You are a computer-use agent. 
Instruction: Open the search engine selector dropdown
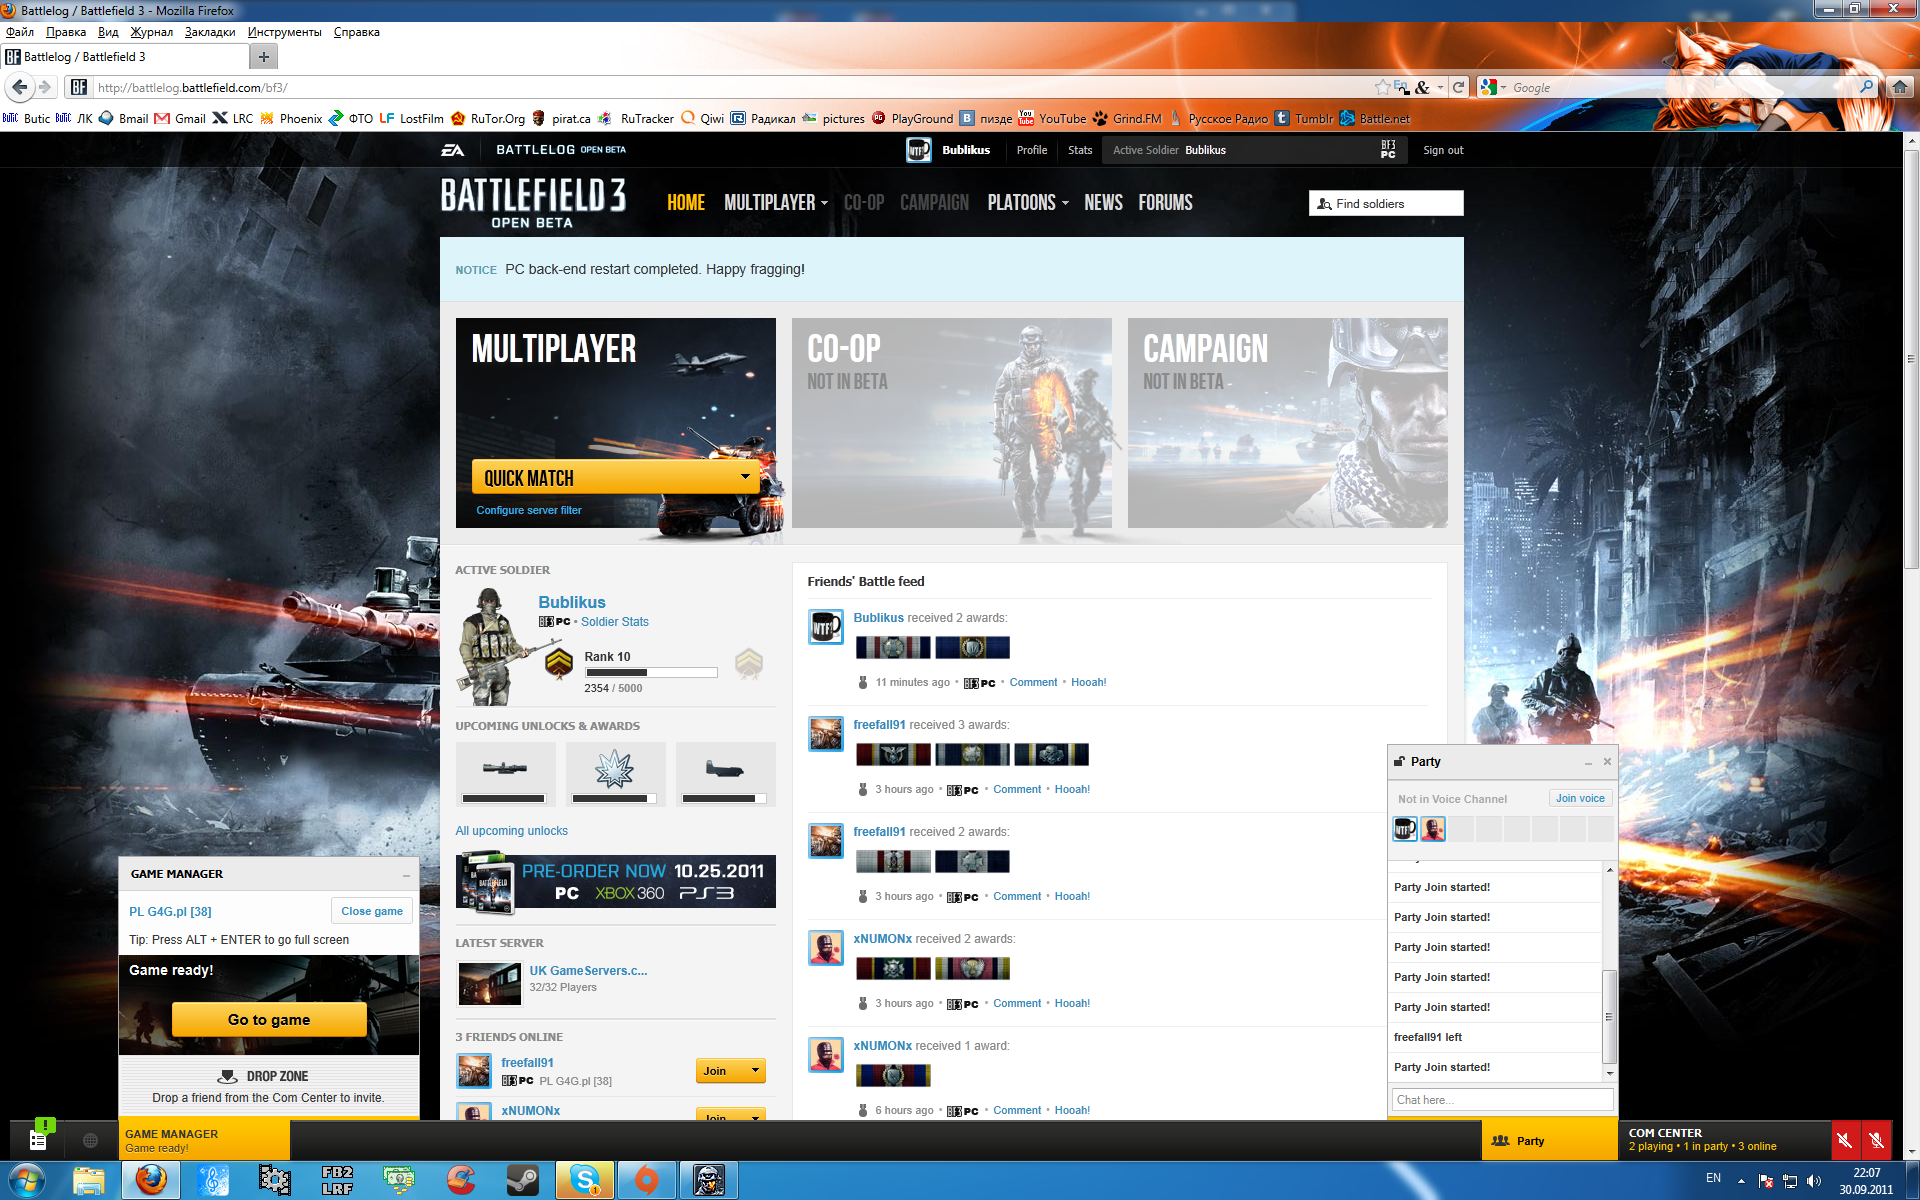point(1492,87)
